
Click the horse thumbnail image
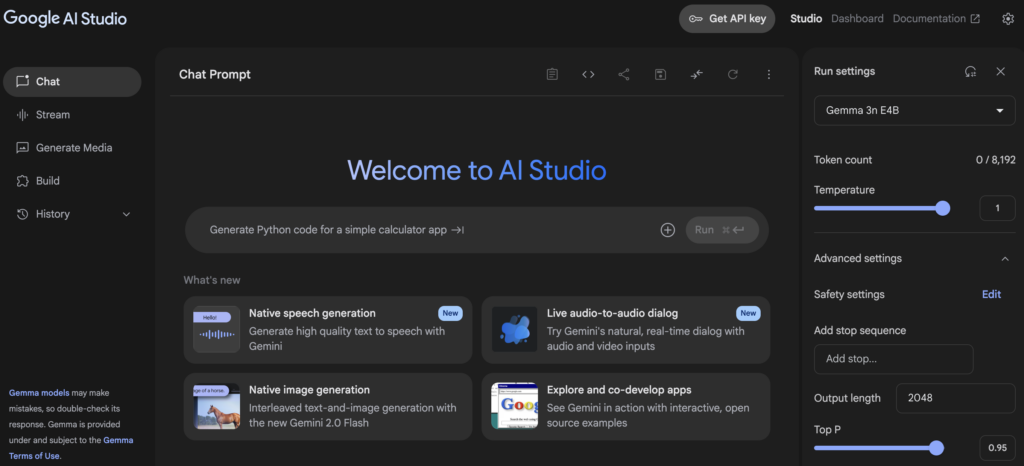(216, 406)
